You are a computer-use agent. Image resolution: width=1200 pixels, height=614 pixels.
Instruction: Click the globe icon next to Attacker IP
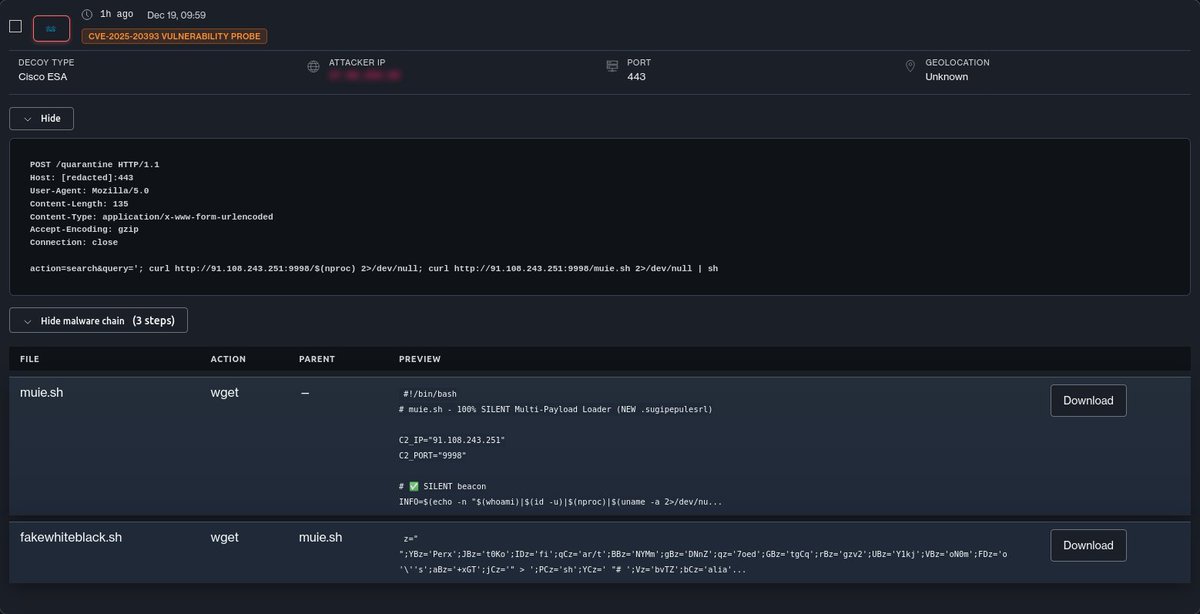point(314,67)
